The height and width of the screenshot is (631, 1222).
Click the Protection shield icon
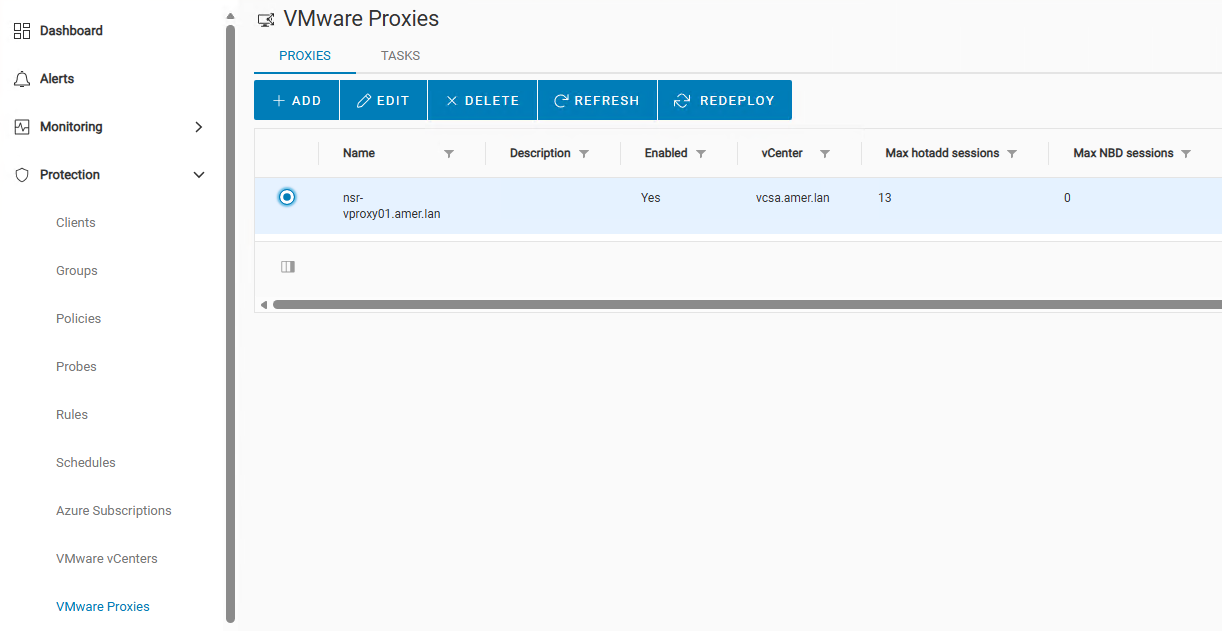[x=22, y=174]
